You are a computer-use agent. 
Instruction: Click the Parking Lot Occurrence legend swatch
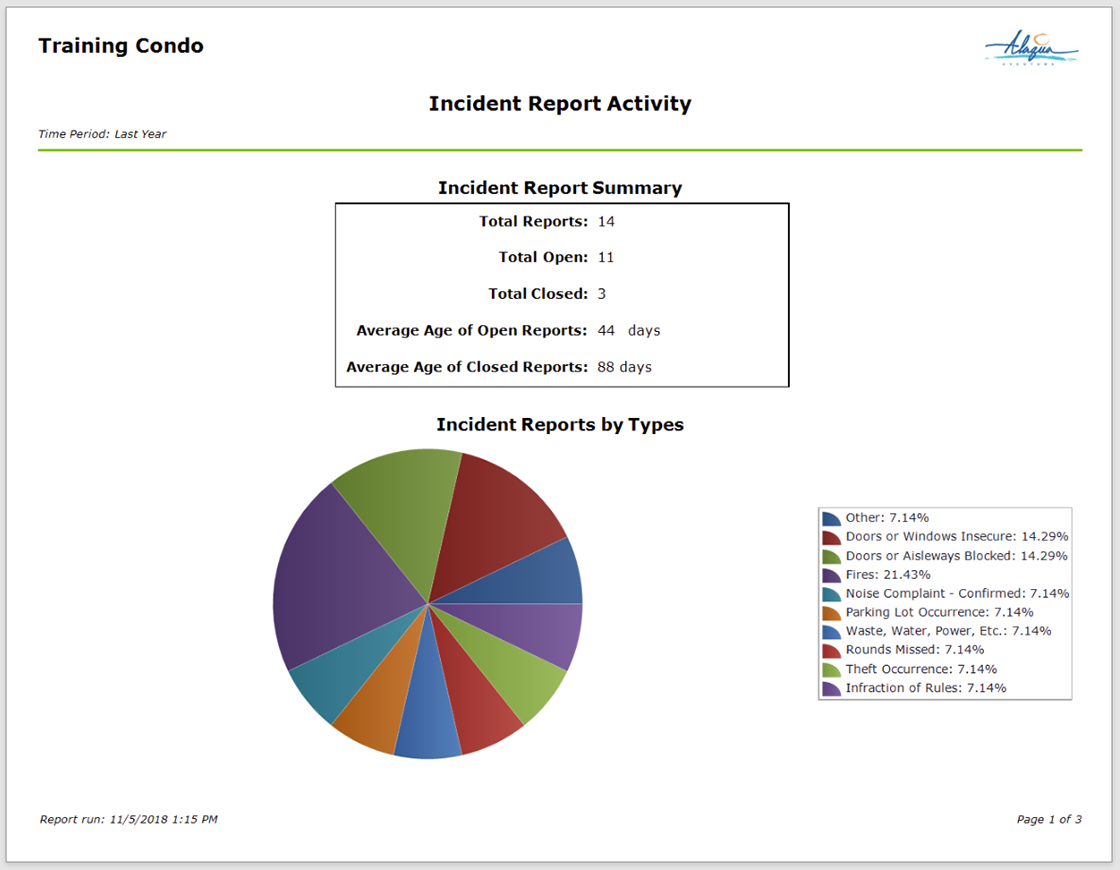[831, 612]
